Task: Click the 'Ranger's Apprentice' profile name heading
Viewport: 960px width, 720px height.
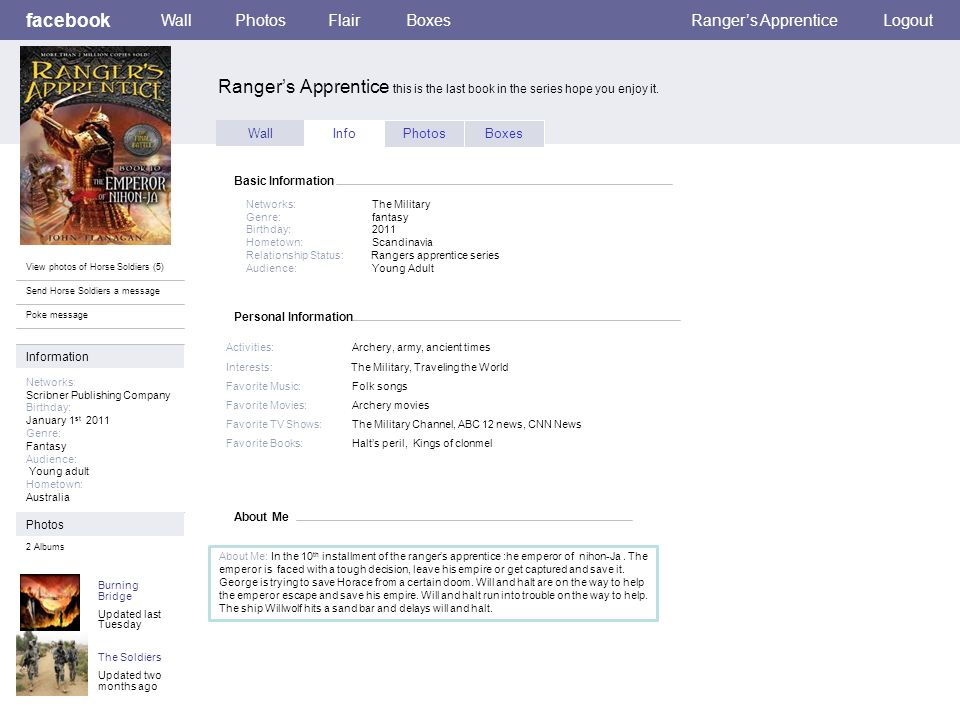Action: pos(304,86)
